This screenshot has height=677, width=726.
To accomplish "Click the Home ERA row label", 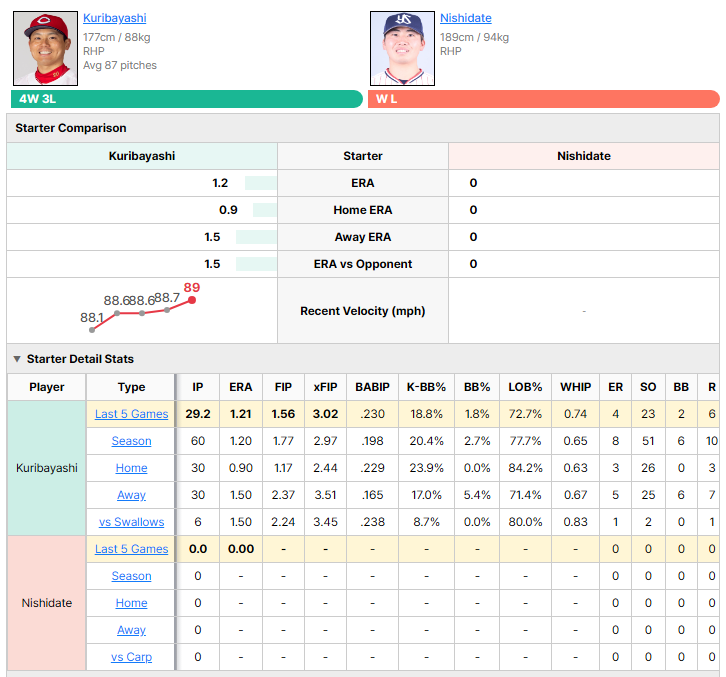I will 363,210.
